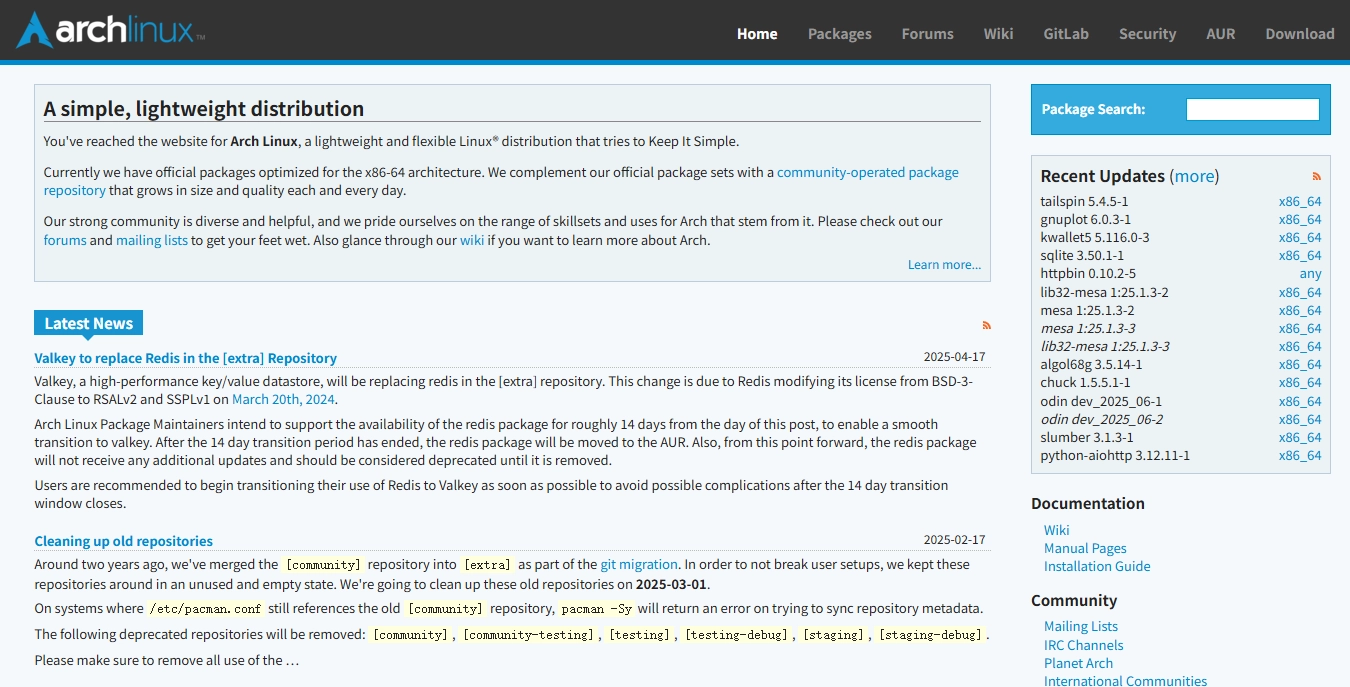
Task: Click the Arch Linux logo
Action: [110, 31]
